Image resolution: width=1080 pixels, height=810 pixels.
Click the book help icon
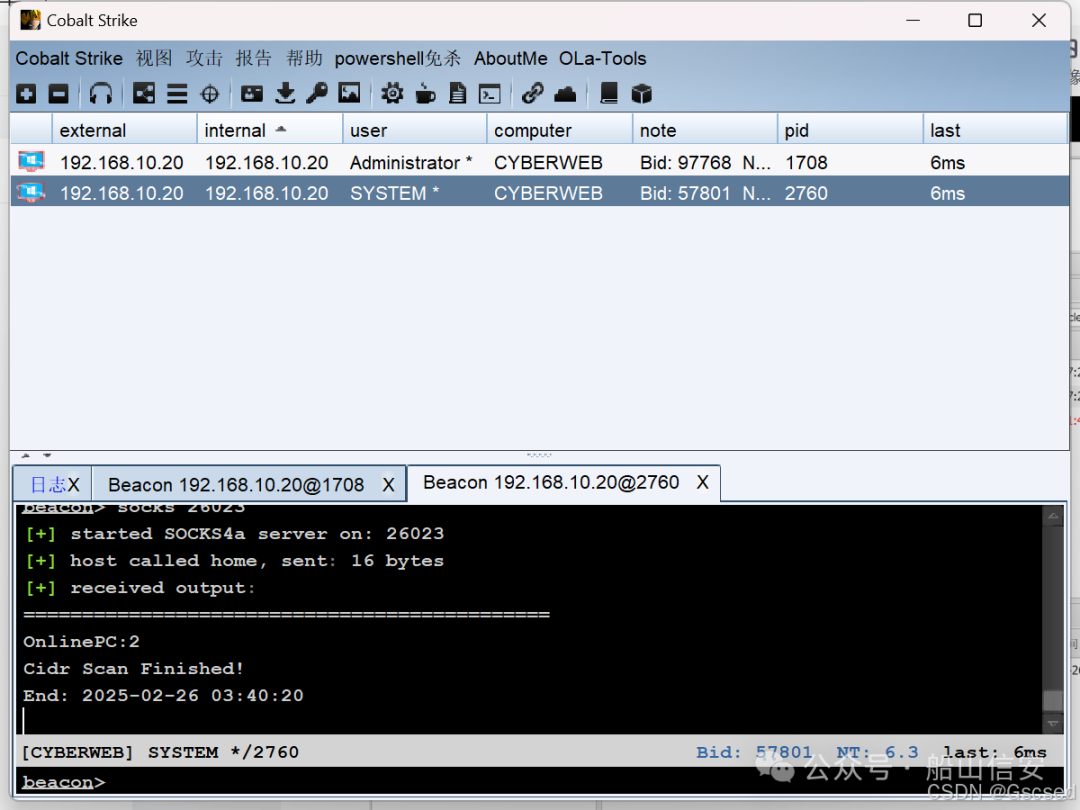[609, 94]
